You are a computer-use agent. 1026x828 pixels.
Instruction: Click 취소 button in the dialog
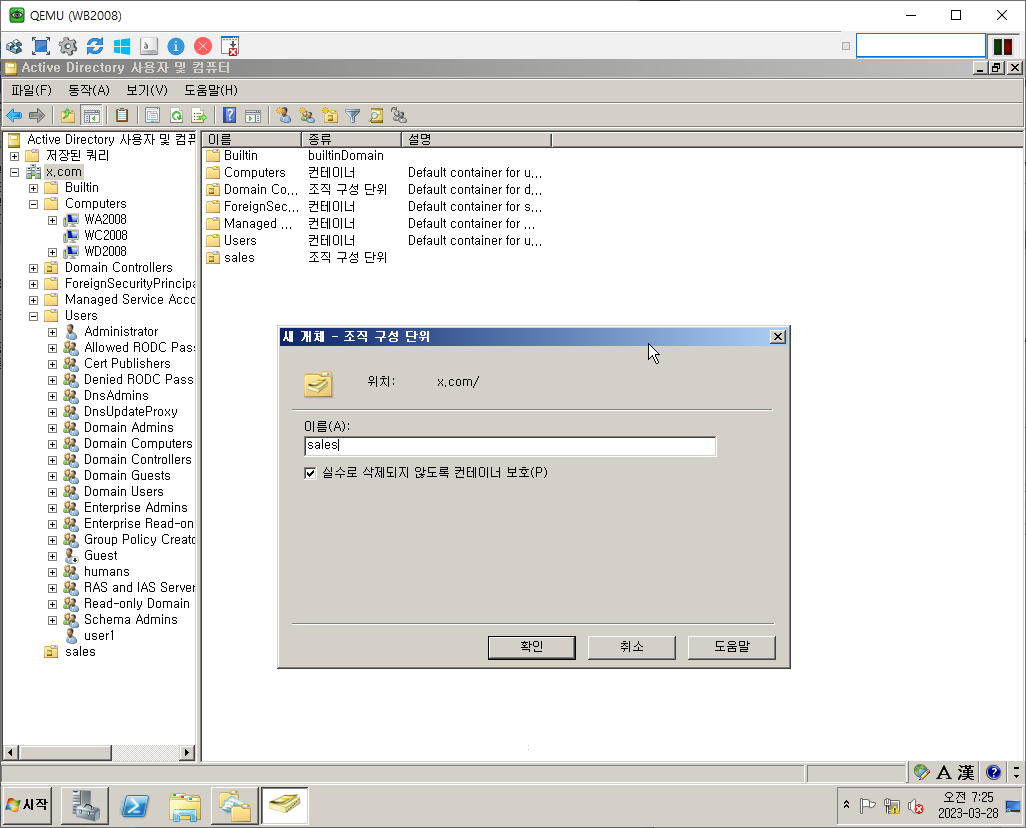[x=631, y=647]
